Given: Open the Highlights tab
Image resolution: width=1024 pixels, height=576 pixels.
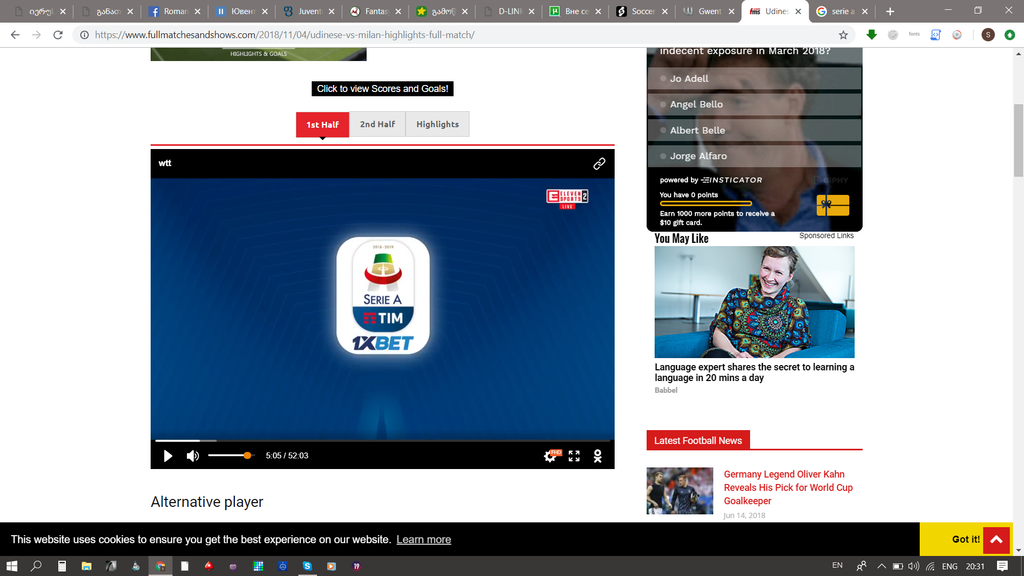Looking at the screenshot, I should tap(438, 124).
